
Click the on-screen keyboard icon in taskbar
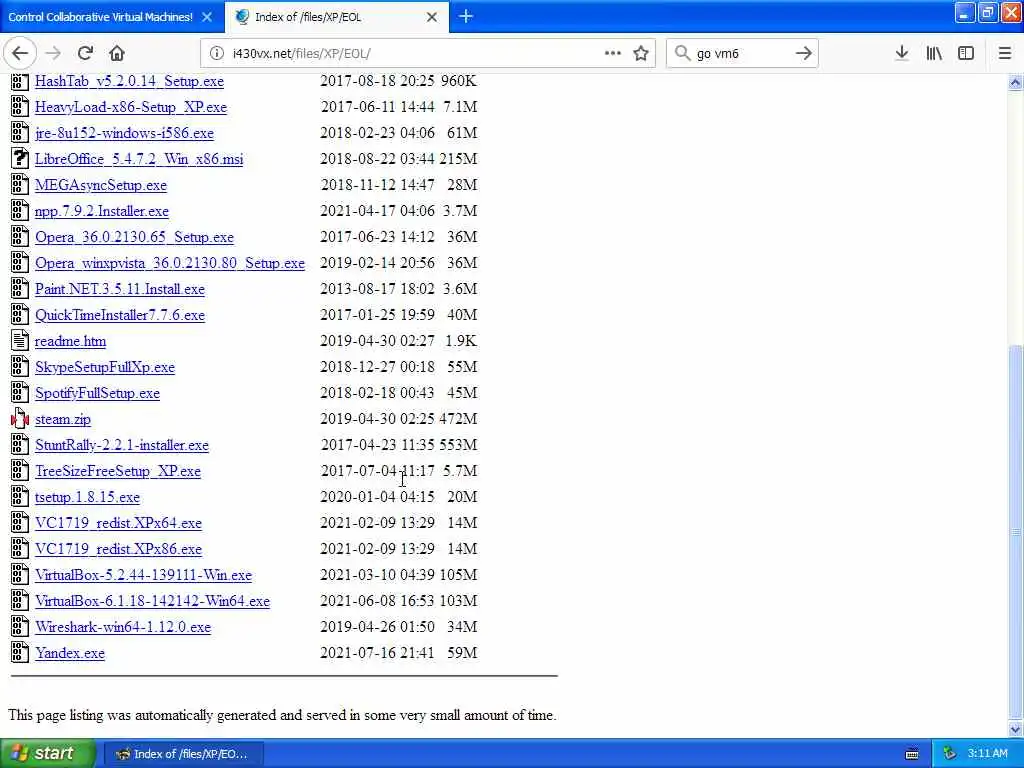coord(912,754)
